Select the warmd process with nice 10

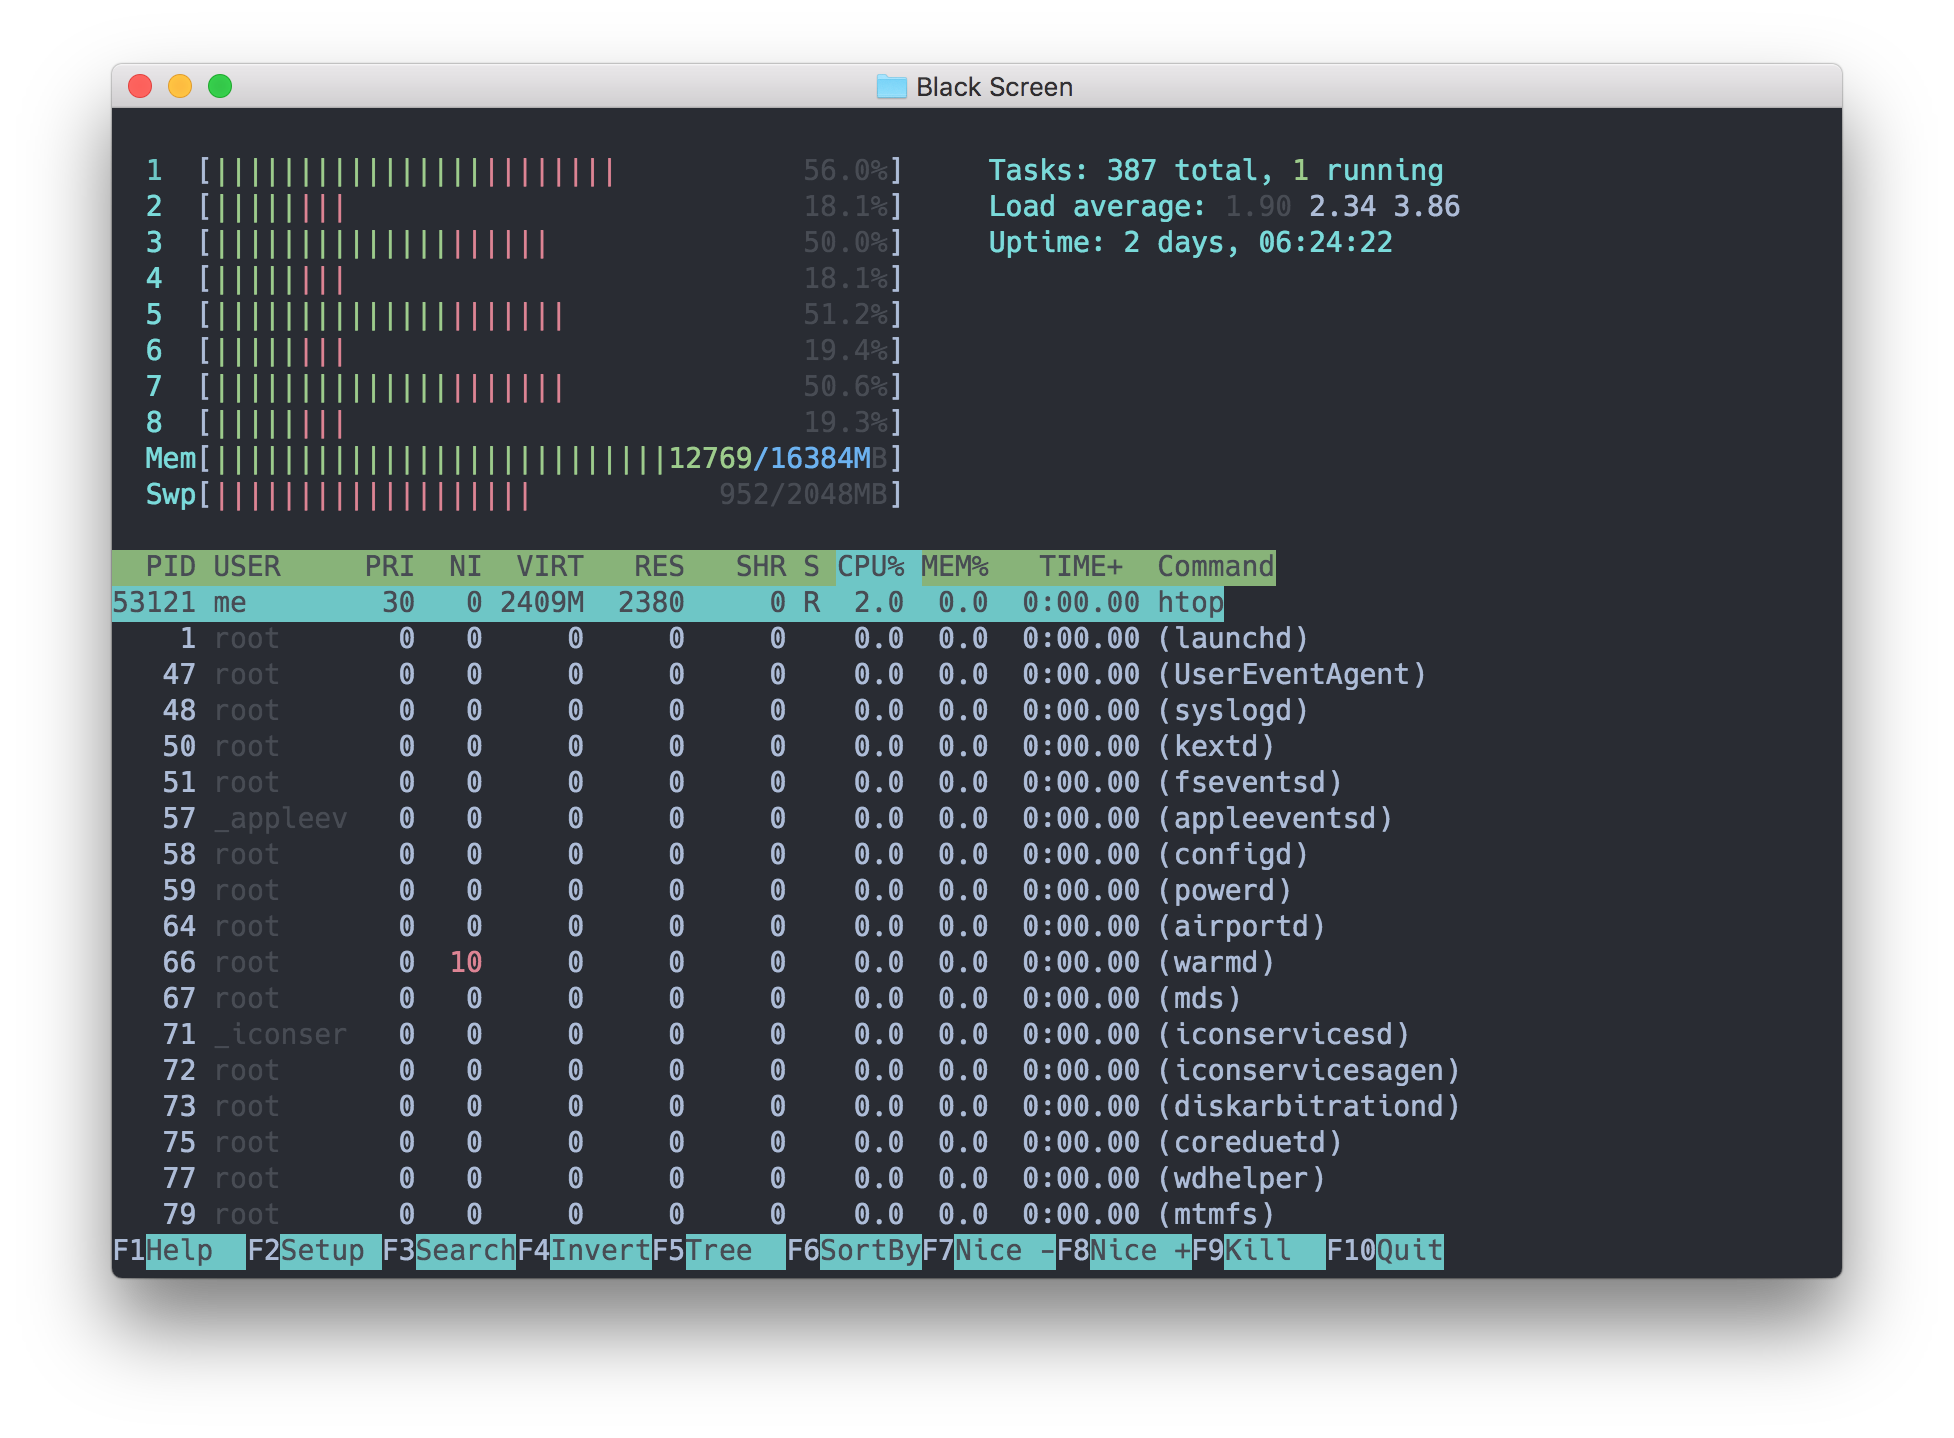point(1215,963)
